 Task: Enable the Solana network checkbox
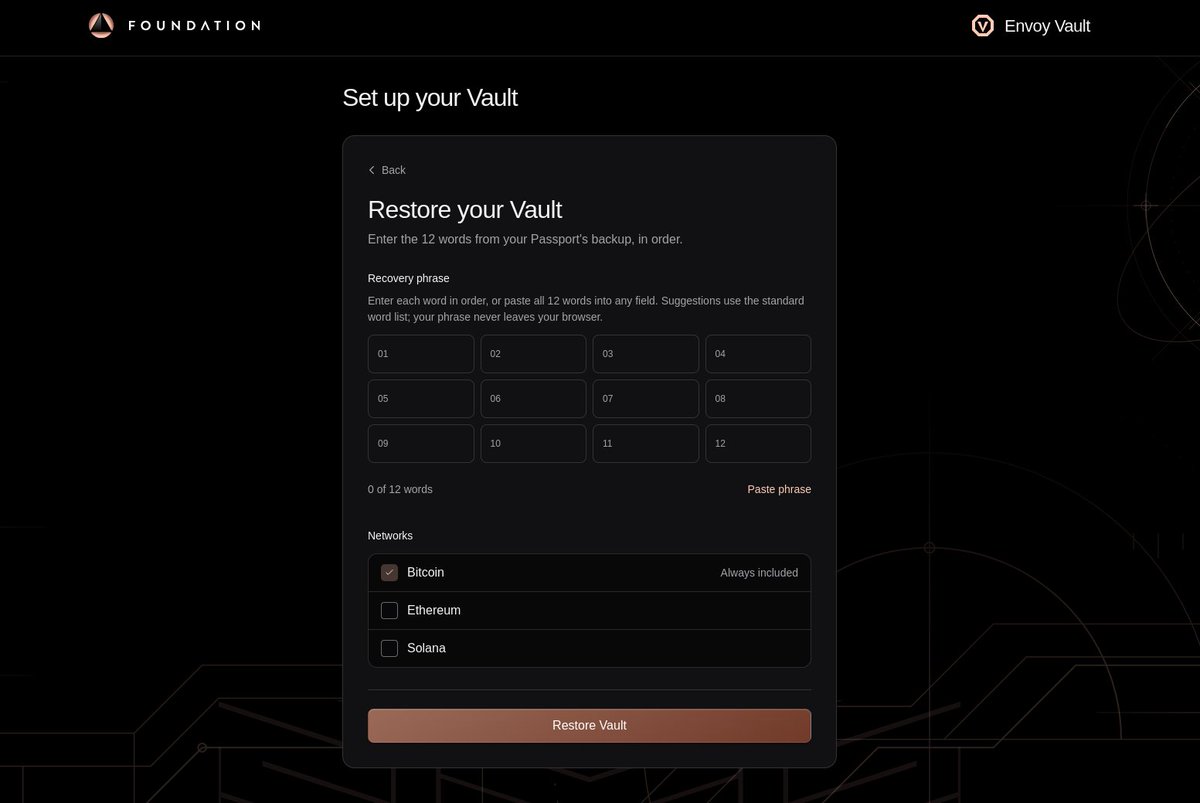(389, 648)
